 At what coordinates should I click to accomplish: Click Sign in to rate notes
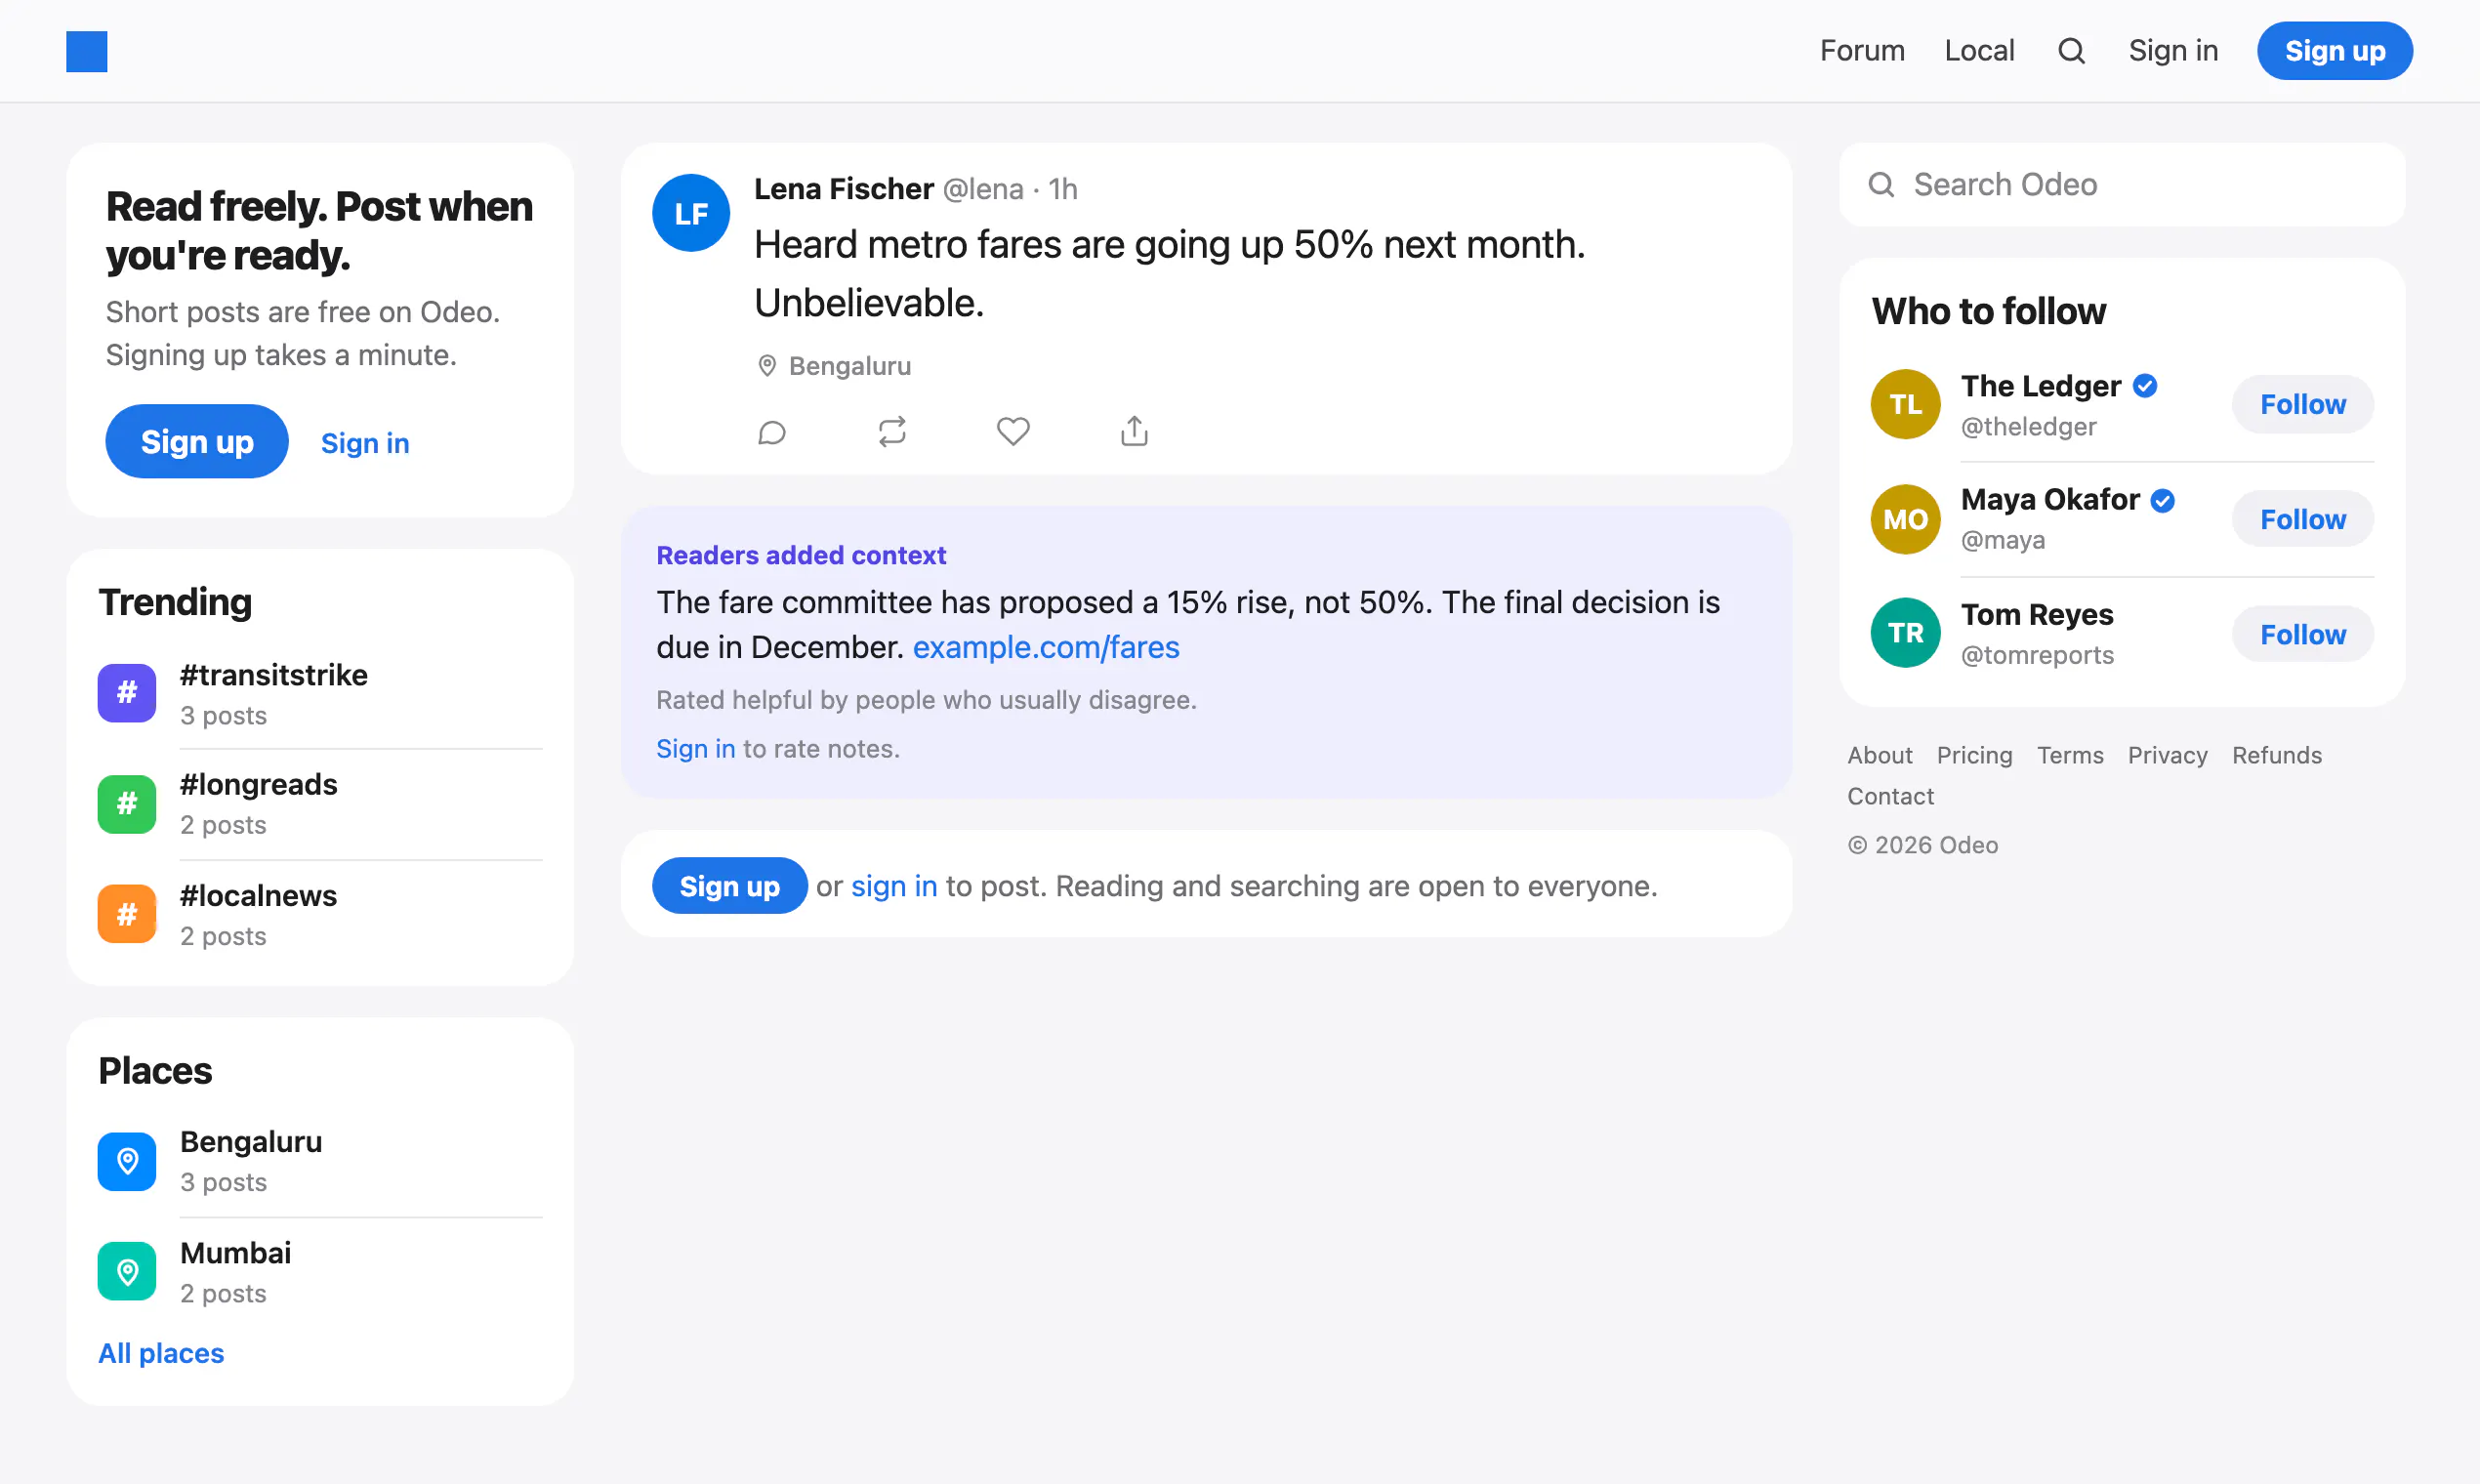point(695,749)
